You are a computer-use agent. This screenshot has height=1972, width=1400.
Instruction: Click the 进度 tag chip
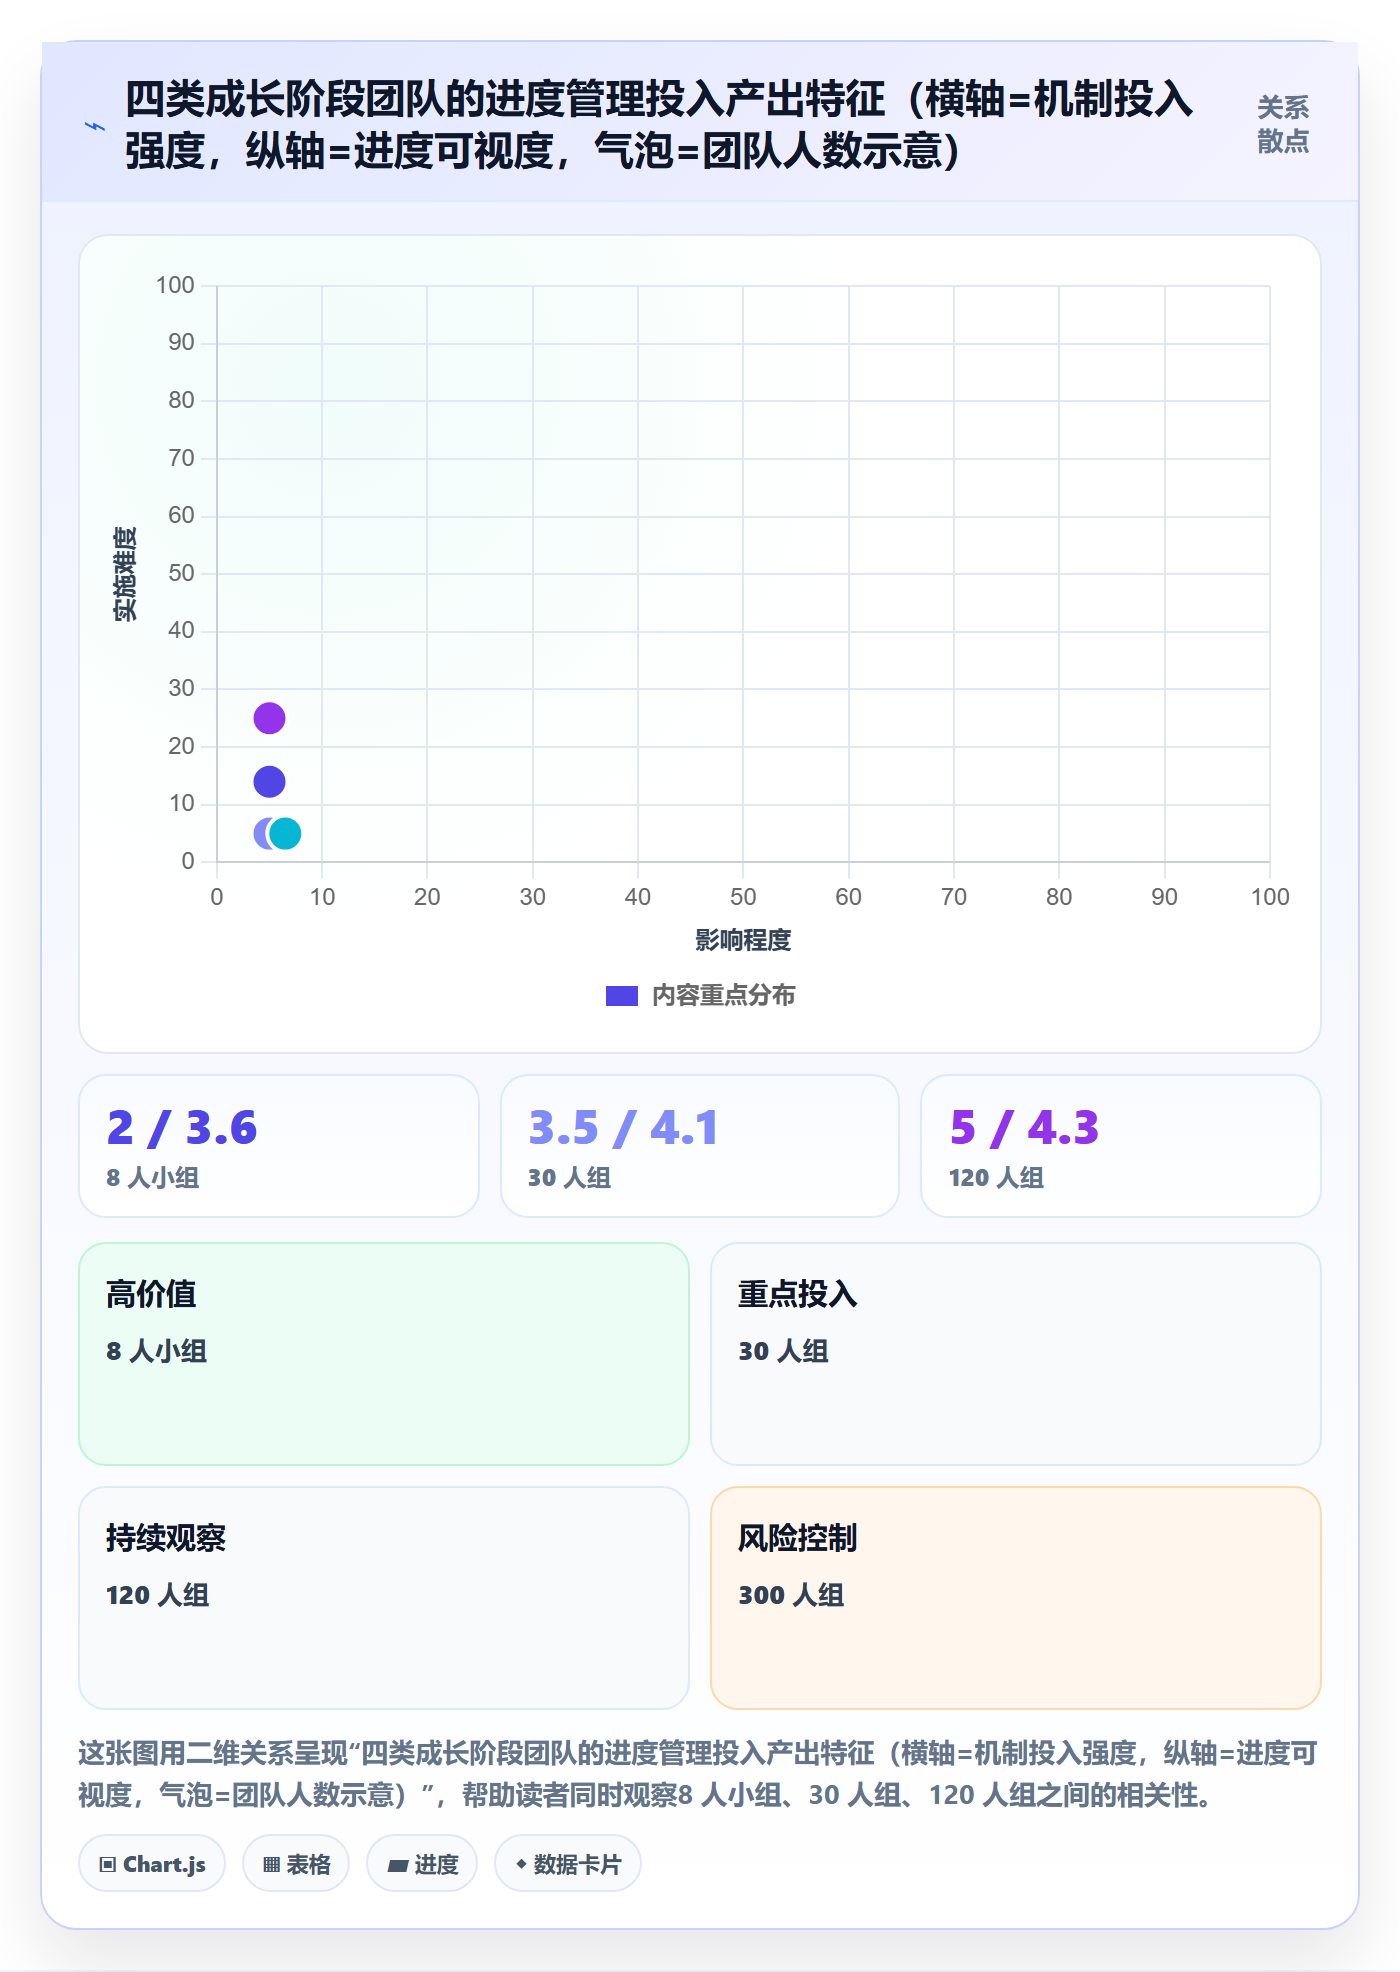click(422, 1864)
